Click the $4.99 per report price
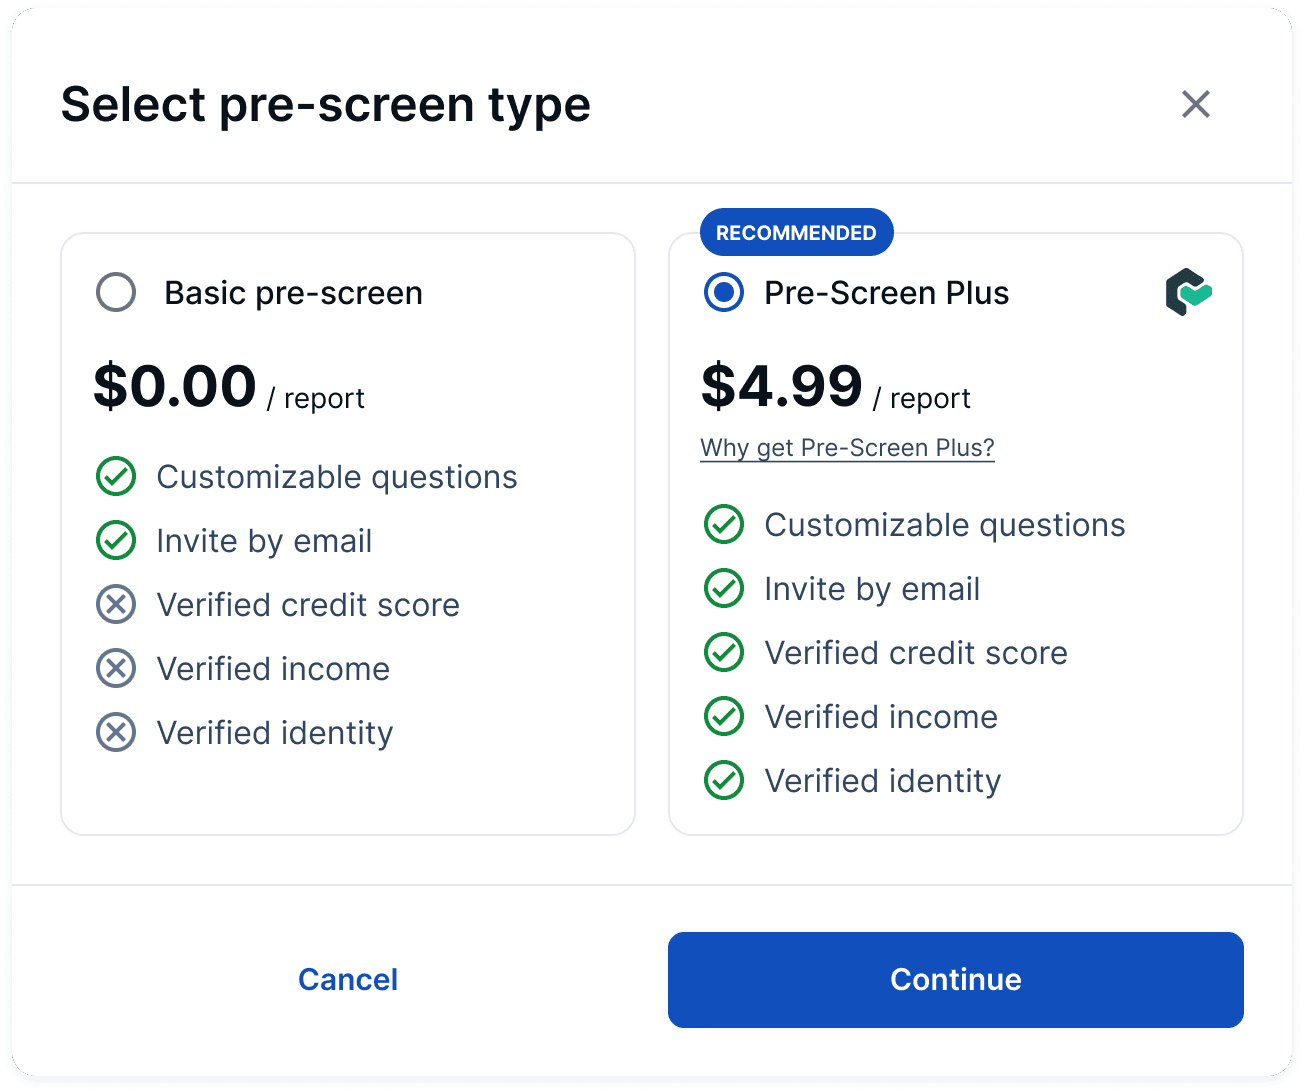1304x1092 pixels. 782,387
